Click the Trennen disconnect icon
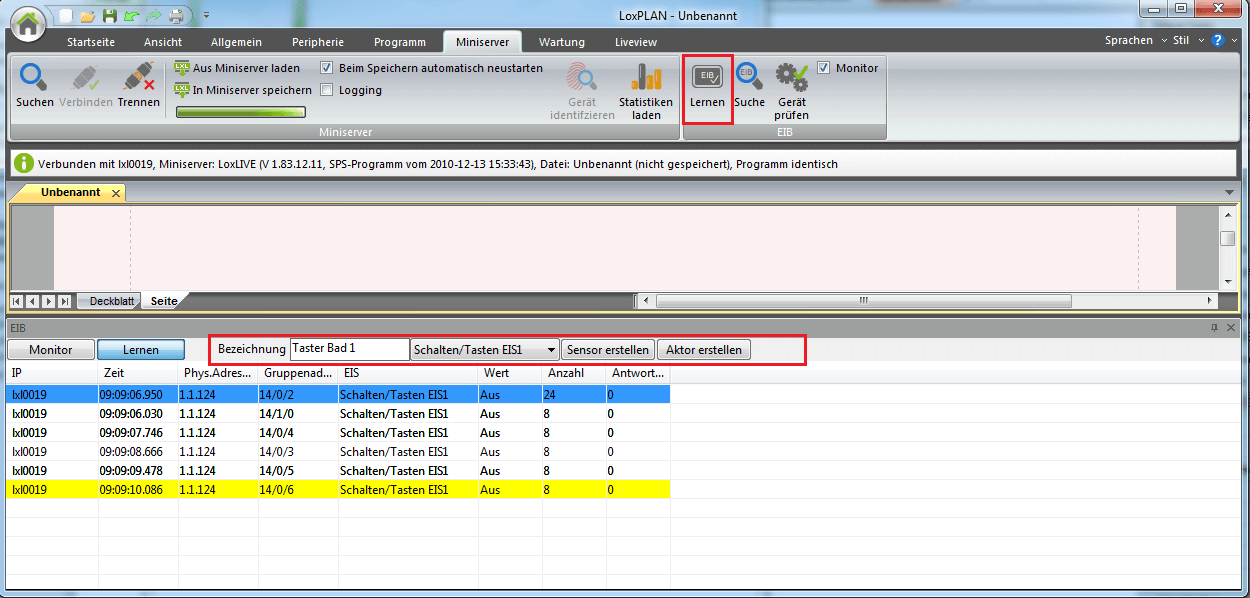 (x=138, y=79)
